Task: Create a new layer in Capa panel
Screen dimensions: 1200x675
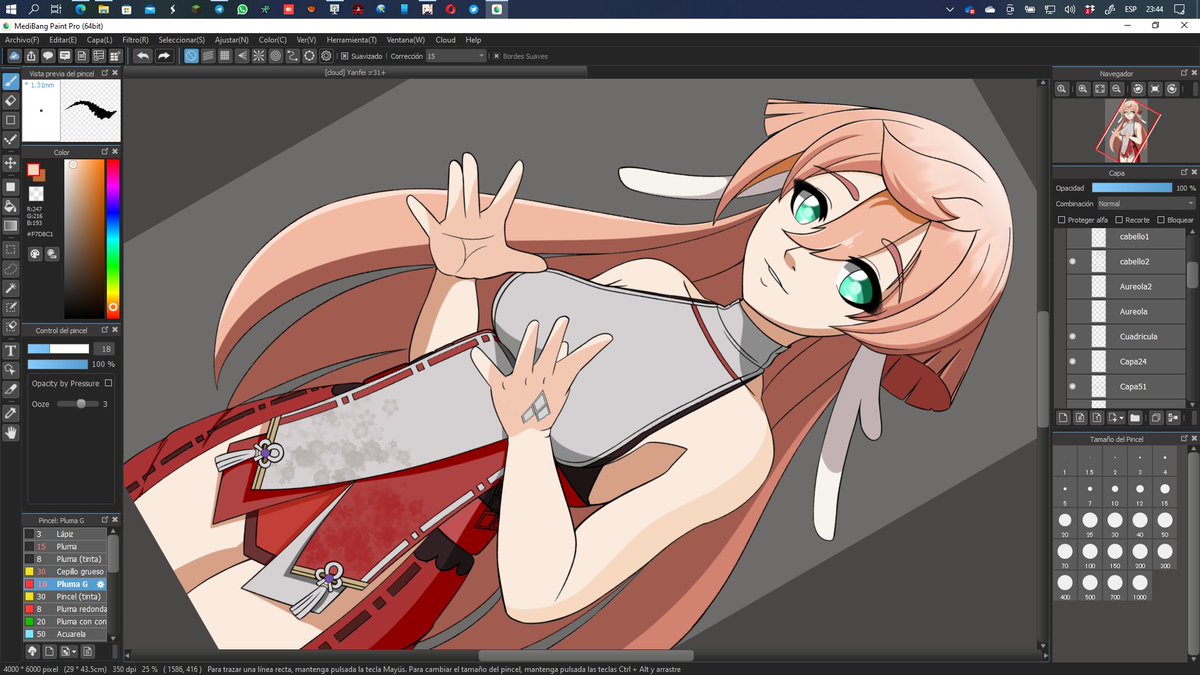Action: 1063,417
